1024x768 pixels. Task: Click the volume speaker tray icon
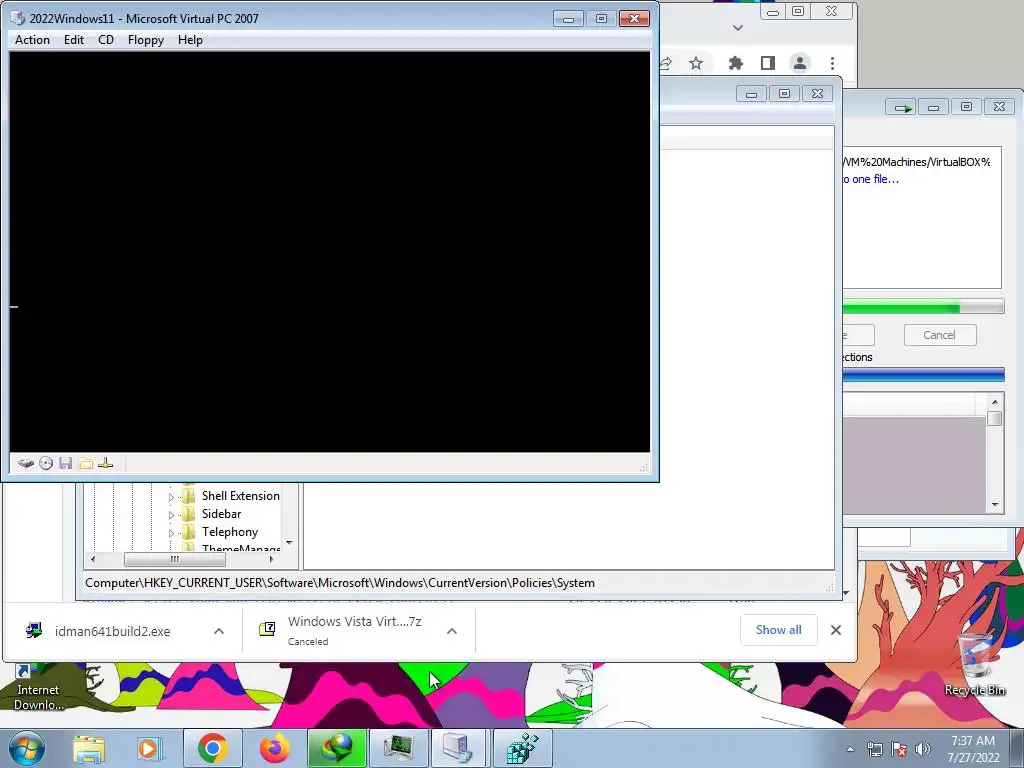coord(923,750)
